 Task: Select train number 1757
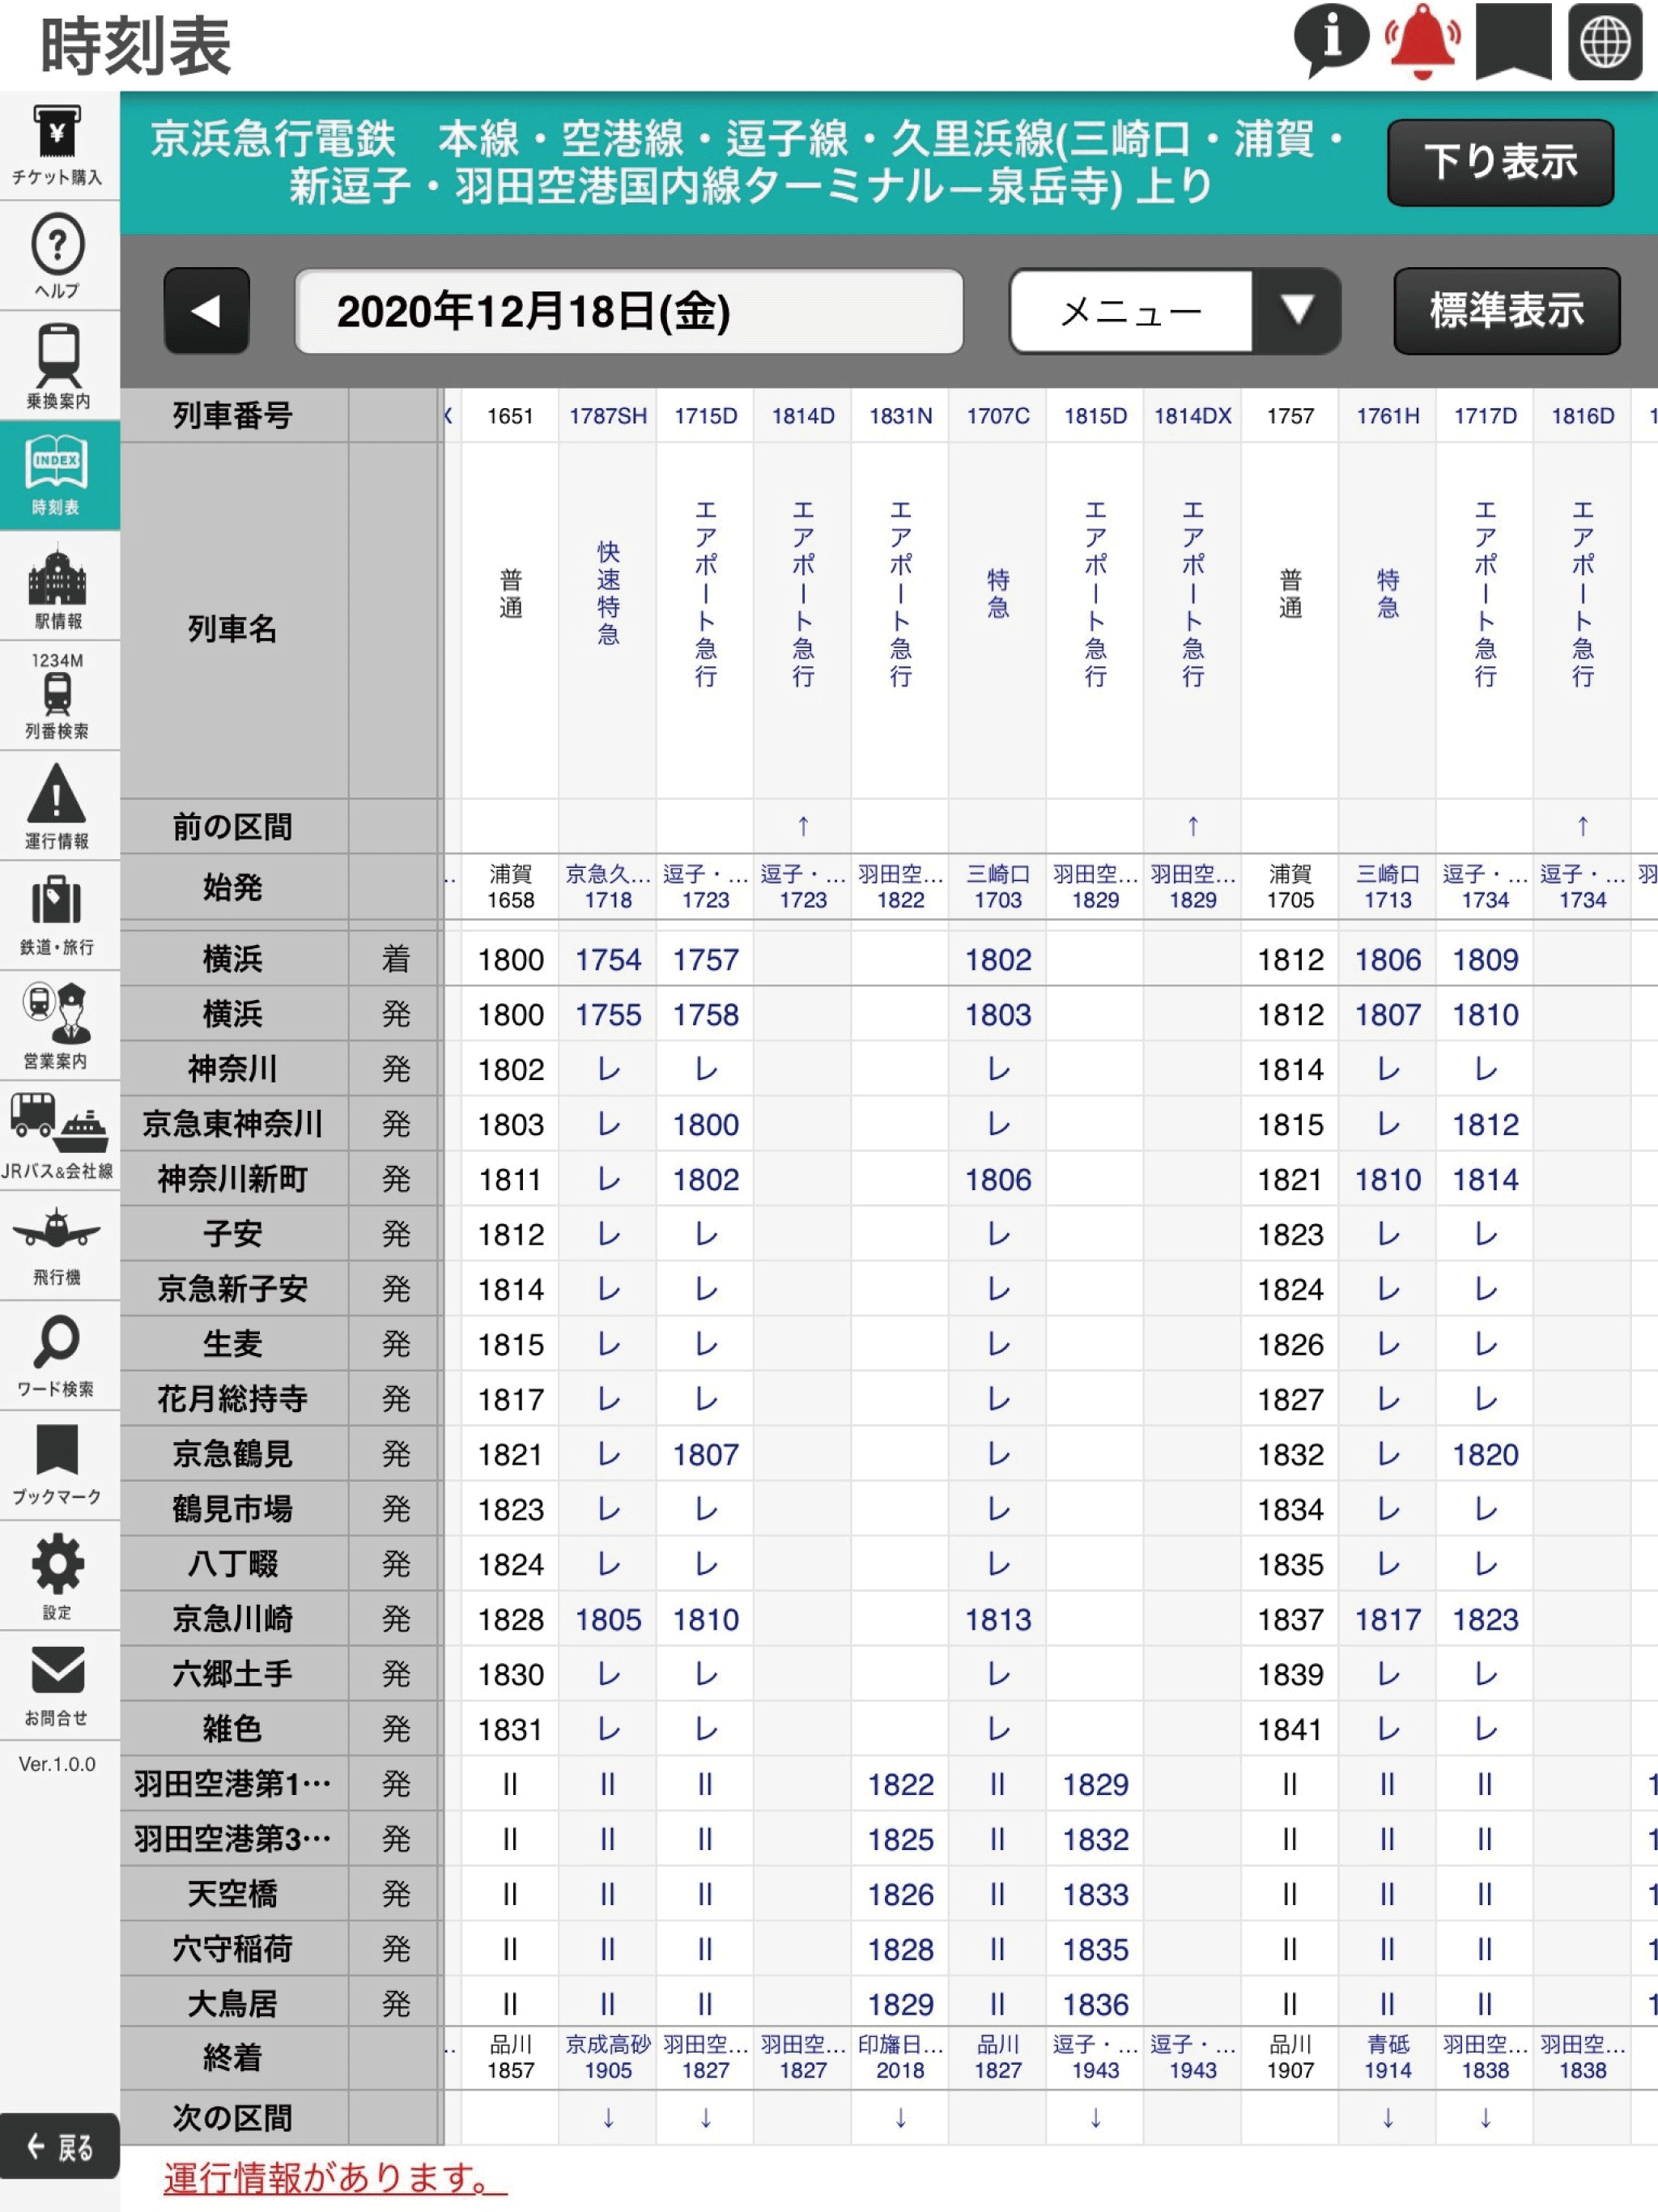tap(1291, 416)
